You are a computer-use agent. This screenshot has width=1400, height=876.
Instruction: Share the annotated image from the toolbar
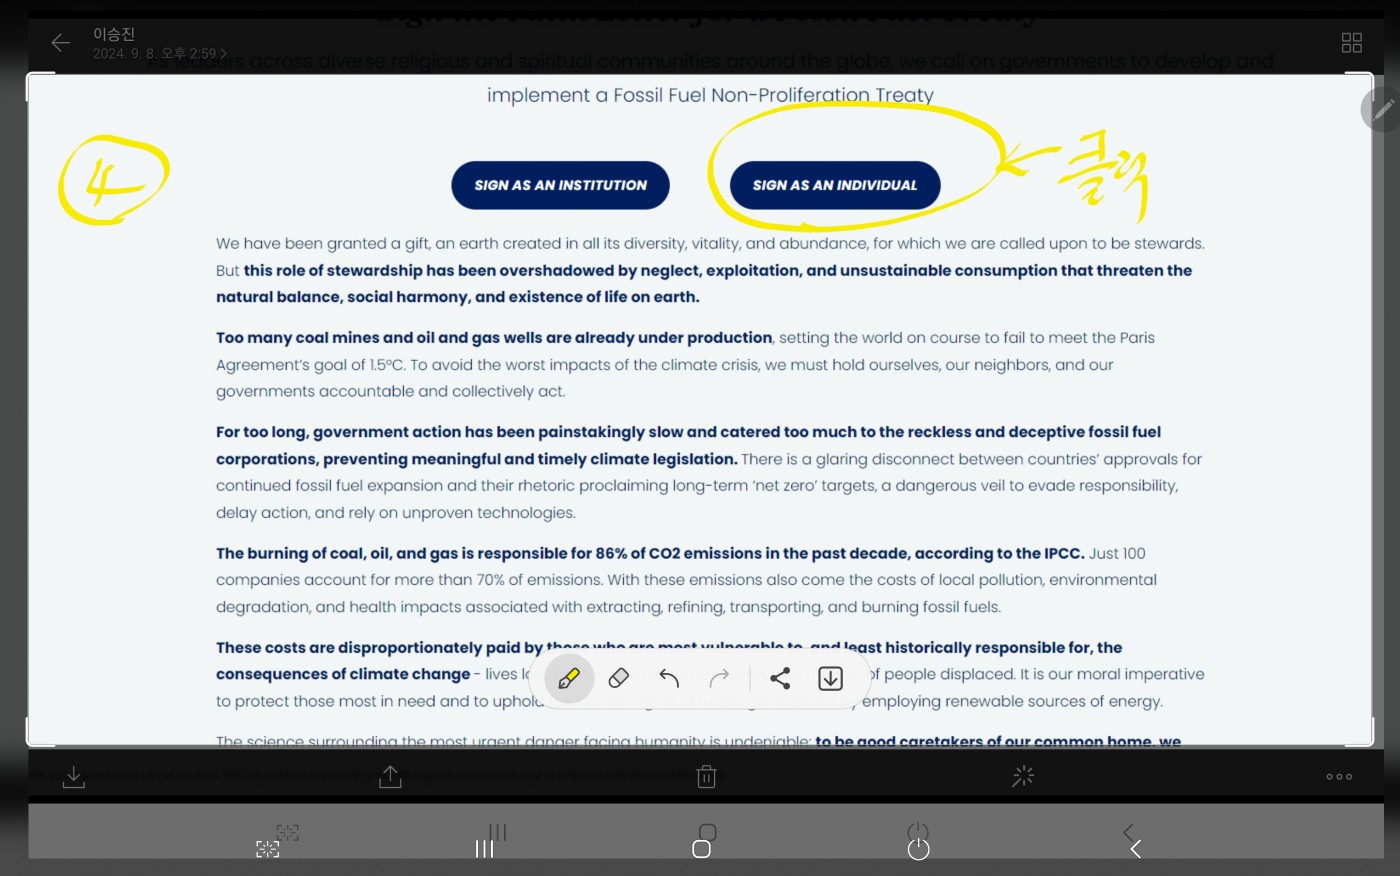point(780,679)
